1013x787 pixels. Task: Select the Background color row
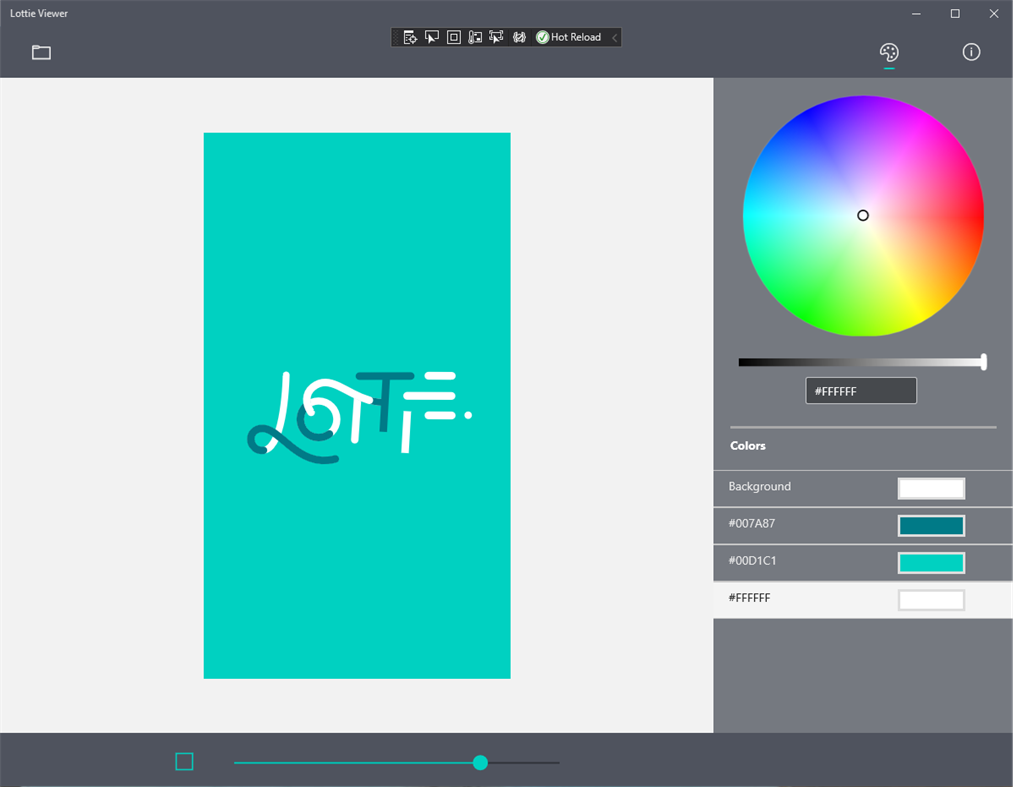(x=862, y=488)
